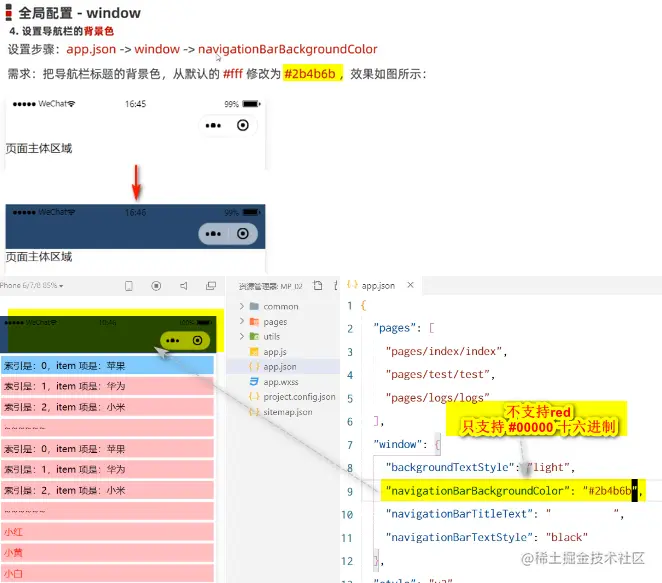
Task: Click code "pages/index/index" on line 3
Action: click(444, 351)
